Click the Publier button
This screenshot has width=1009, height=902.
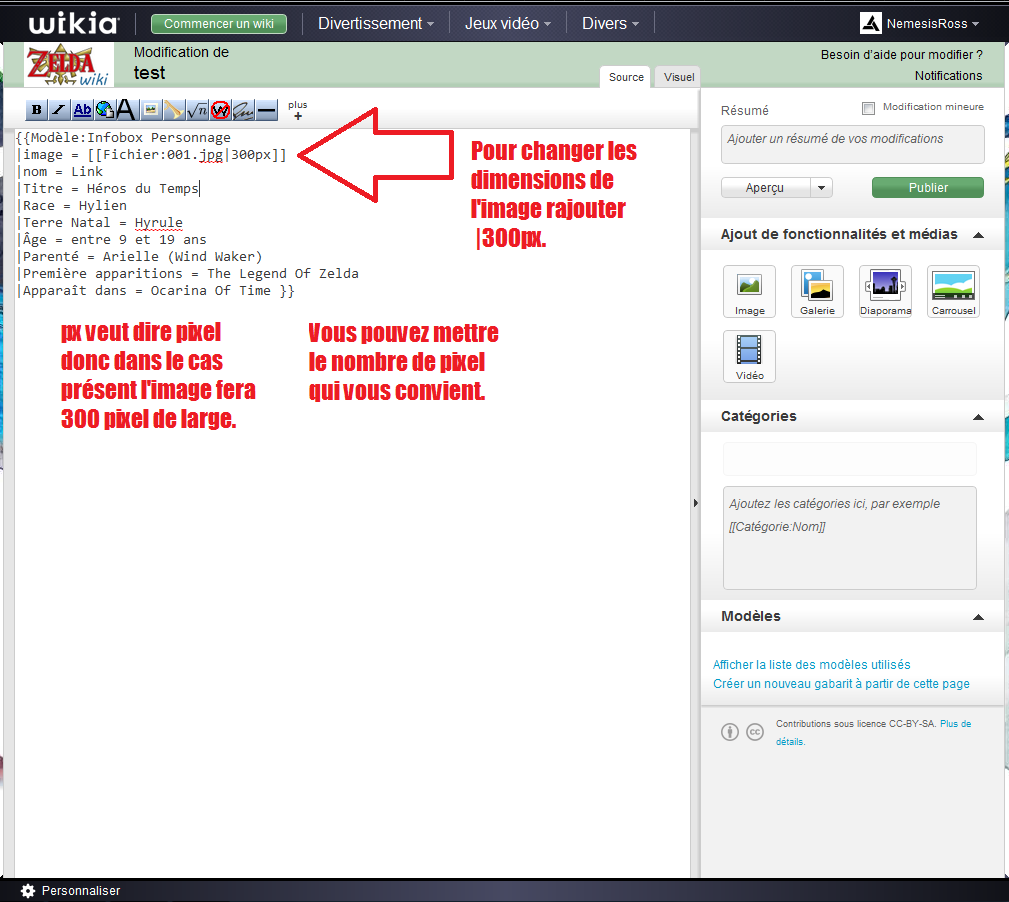[927, 187]
